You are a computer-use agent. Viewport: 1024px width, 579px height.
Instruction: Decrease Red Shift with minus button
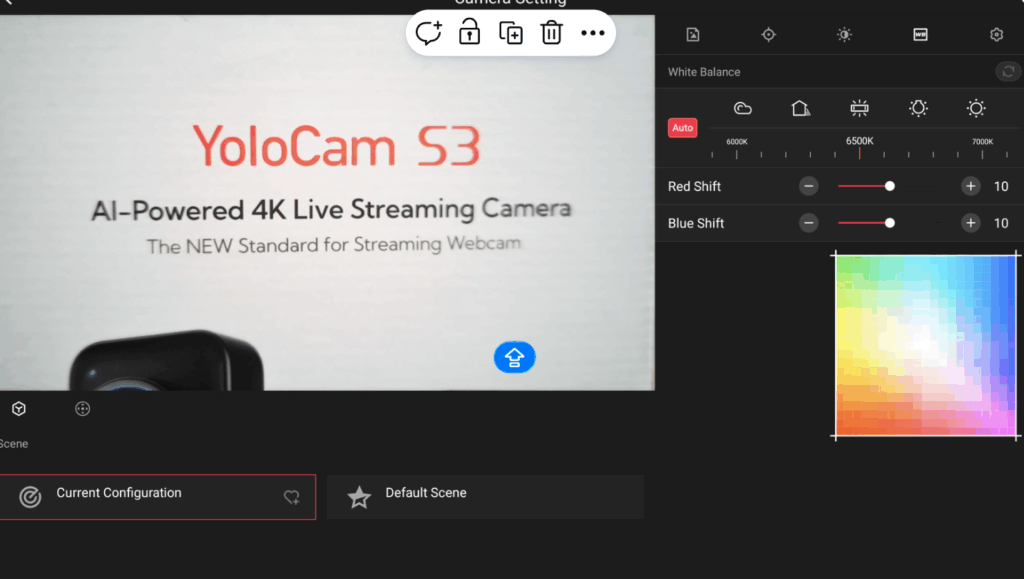coord(808,186)
